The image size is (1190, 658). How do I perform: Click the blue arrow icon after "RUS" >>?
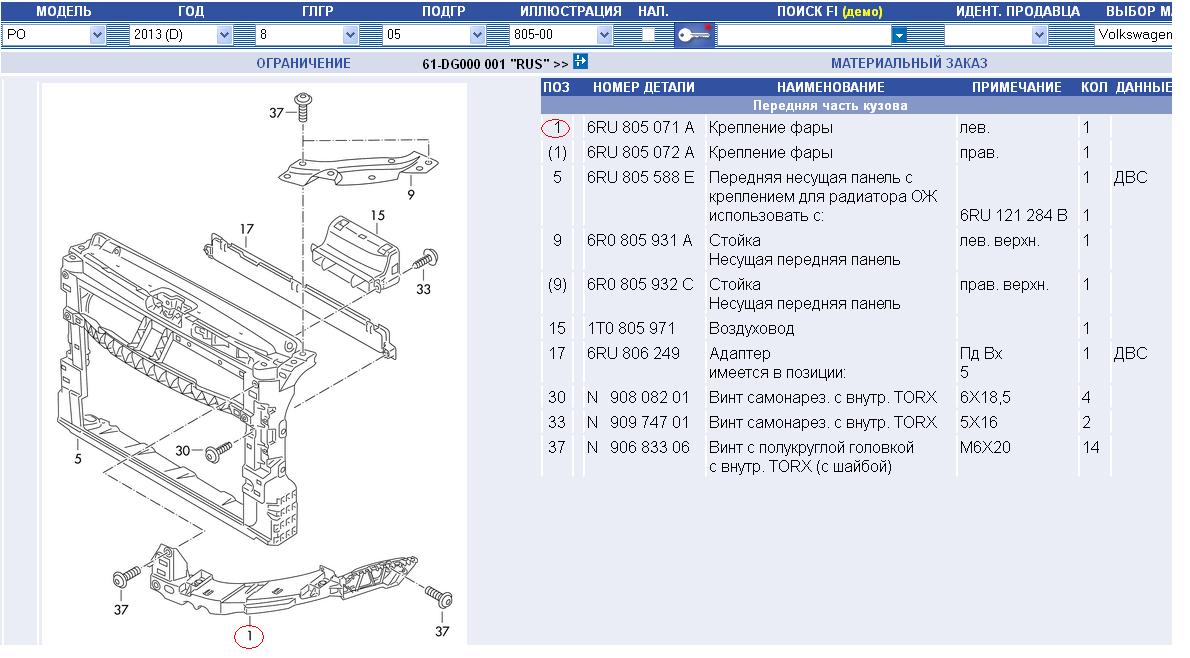pyautogui.click(x=581, y=62)
